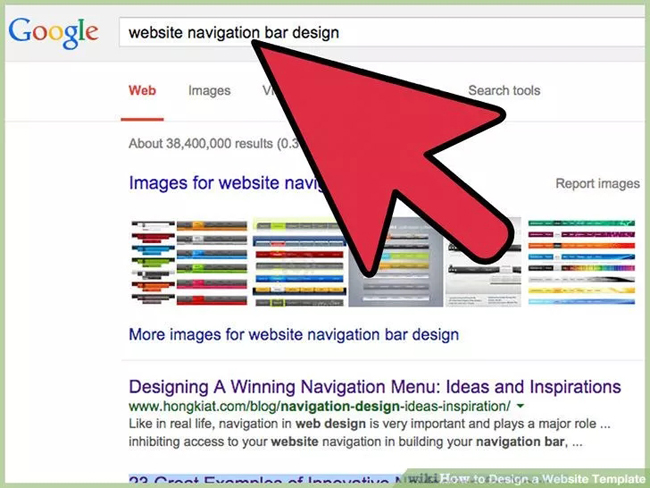Open 'Designing A Winning Navigation Menu' result
The width and height of the screenshot is (650, 488).
click(x=375, y=386)
